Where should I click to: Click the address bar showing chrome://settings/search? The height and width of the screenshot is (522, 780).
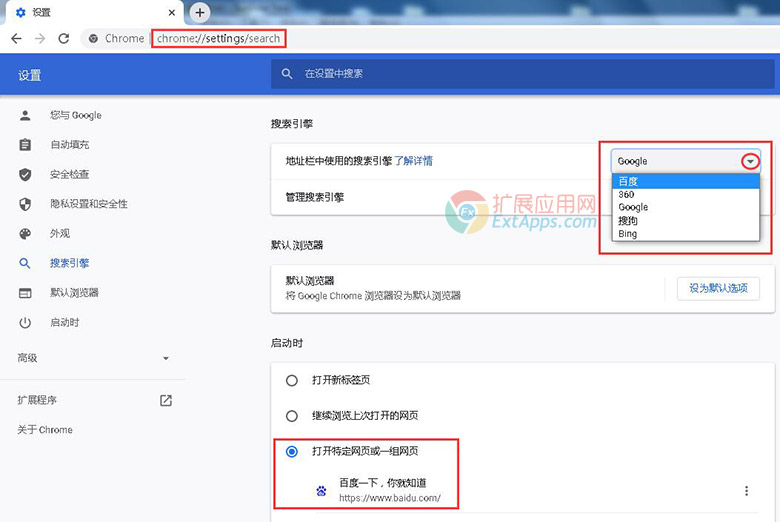[x=218, y=38]
